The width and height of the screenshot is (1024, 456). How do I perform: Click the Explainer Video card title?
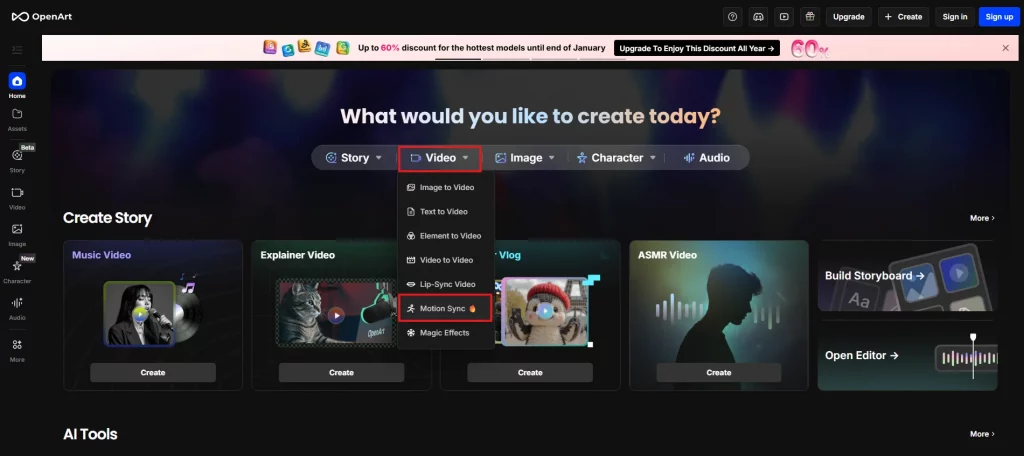[x=297, y=255]
